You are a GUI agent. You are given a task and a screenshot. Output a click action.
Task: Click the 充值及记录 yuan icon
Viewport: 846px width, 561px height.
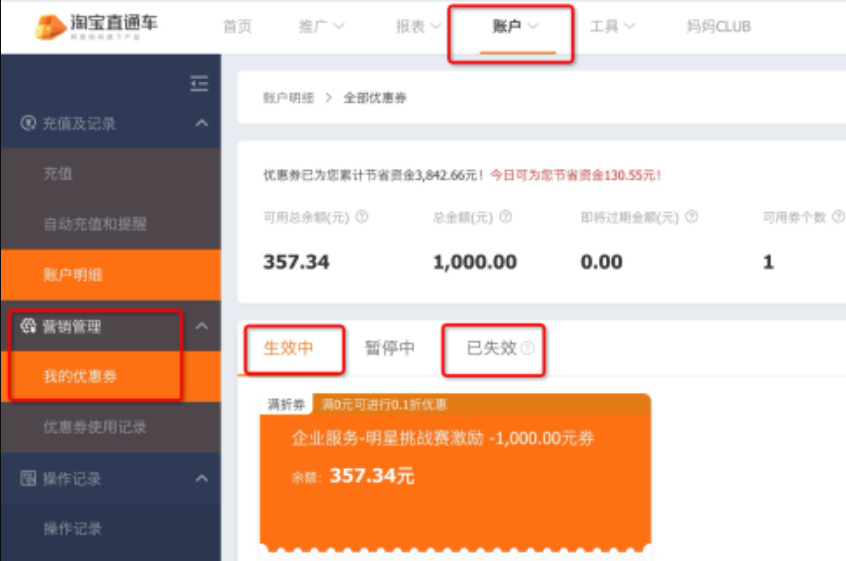[28, 123]
